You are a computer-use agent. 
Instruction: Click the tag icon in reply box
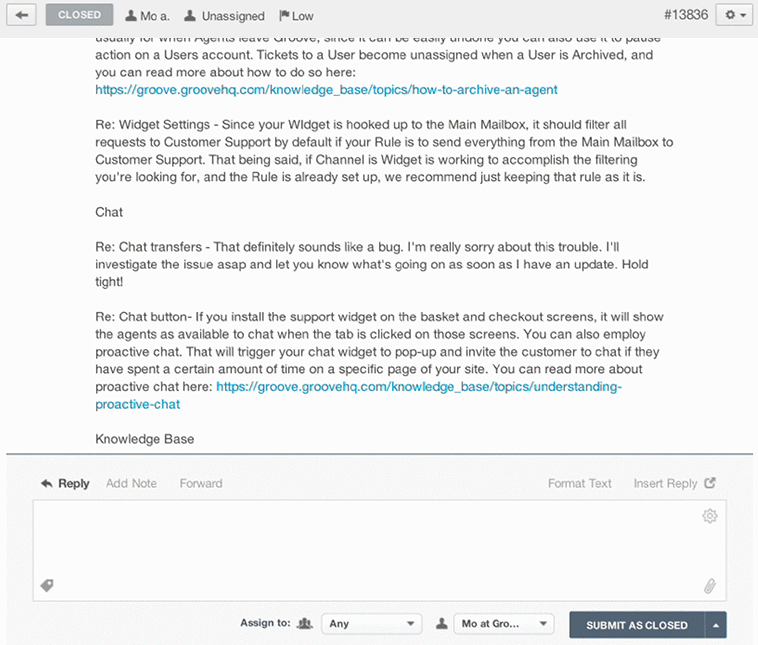(x=47, y=585)
